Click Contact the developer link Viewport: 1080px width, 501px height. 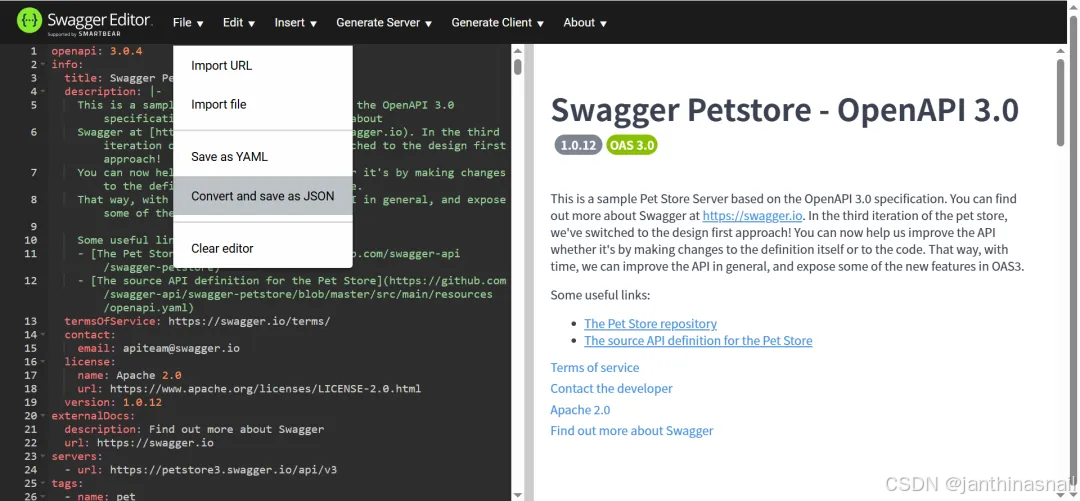click(611, 388)
